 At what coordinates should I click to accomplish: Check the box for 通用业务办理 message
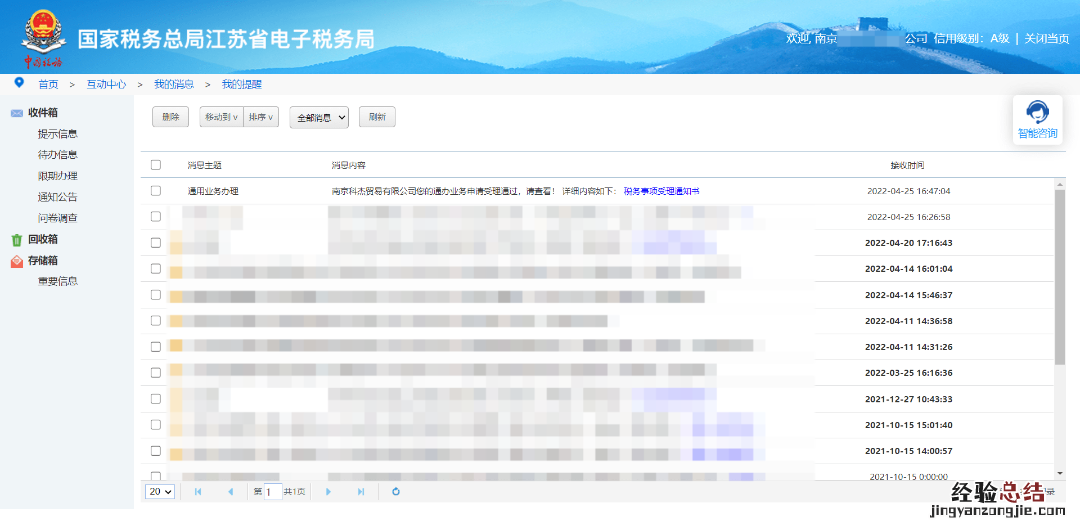click(x=155, y=190)
